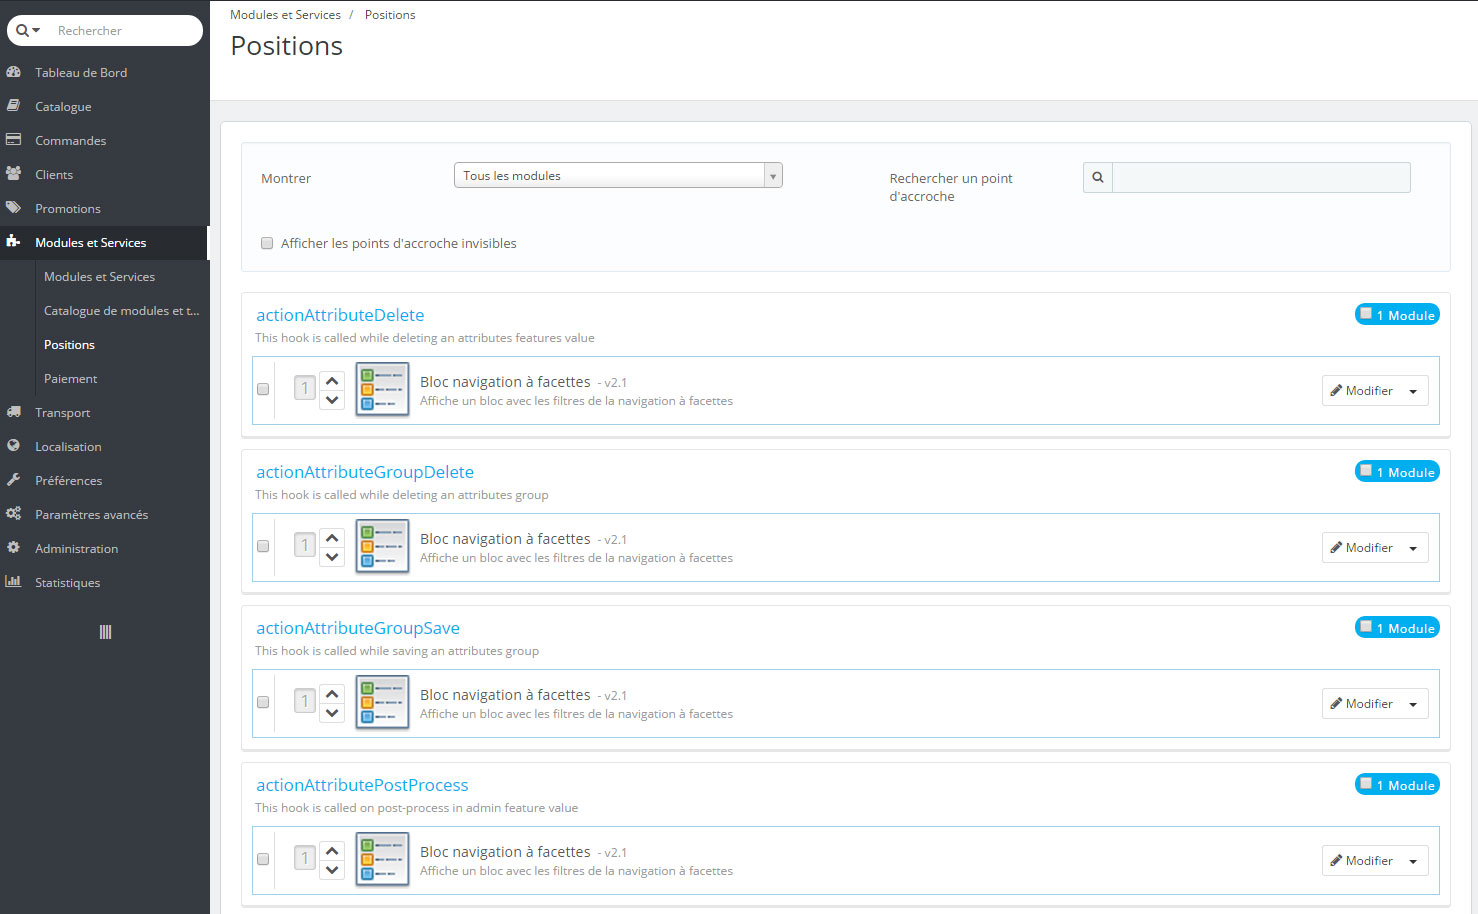1478x914 pixels.
Task: Click module icon under actionAttributePostProcess
Action: pos(382,859)
